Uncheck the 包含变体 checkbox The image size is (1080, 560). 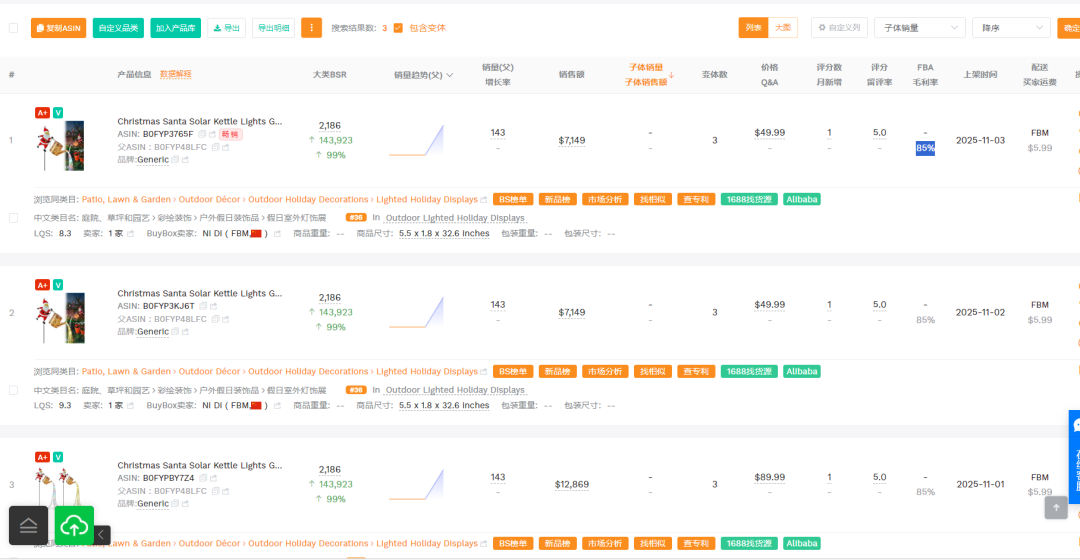coord(398,28)
